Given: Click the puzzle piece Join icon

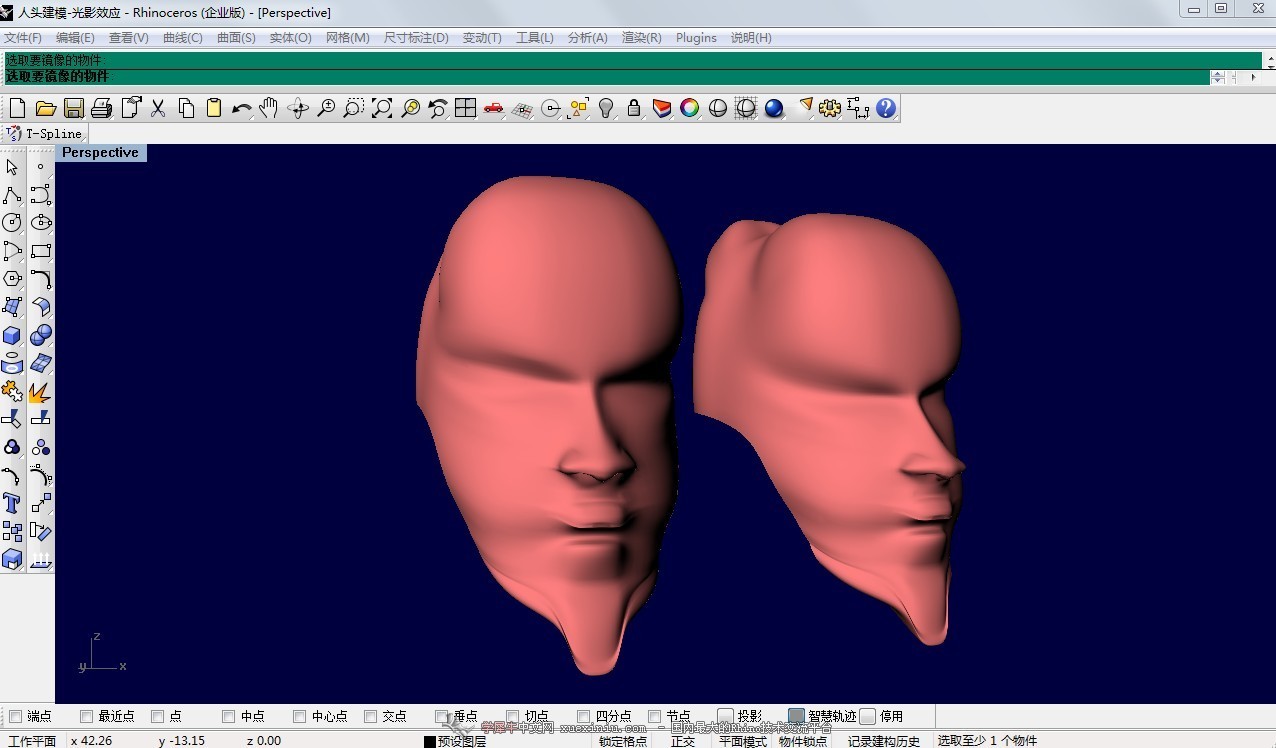Looking at the screenshot, I should coord(12,391).
